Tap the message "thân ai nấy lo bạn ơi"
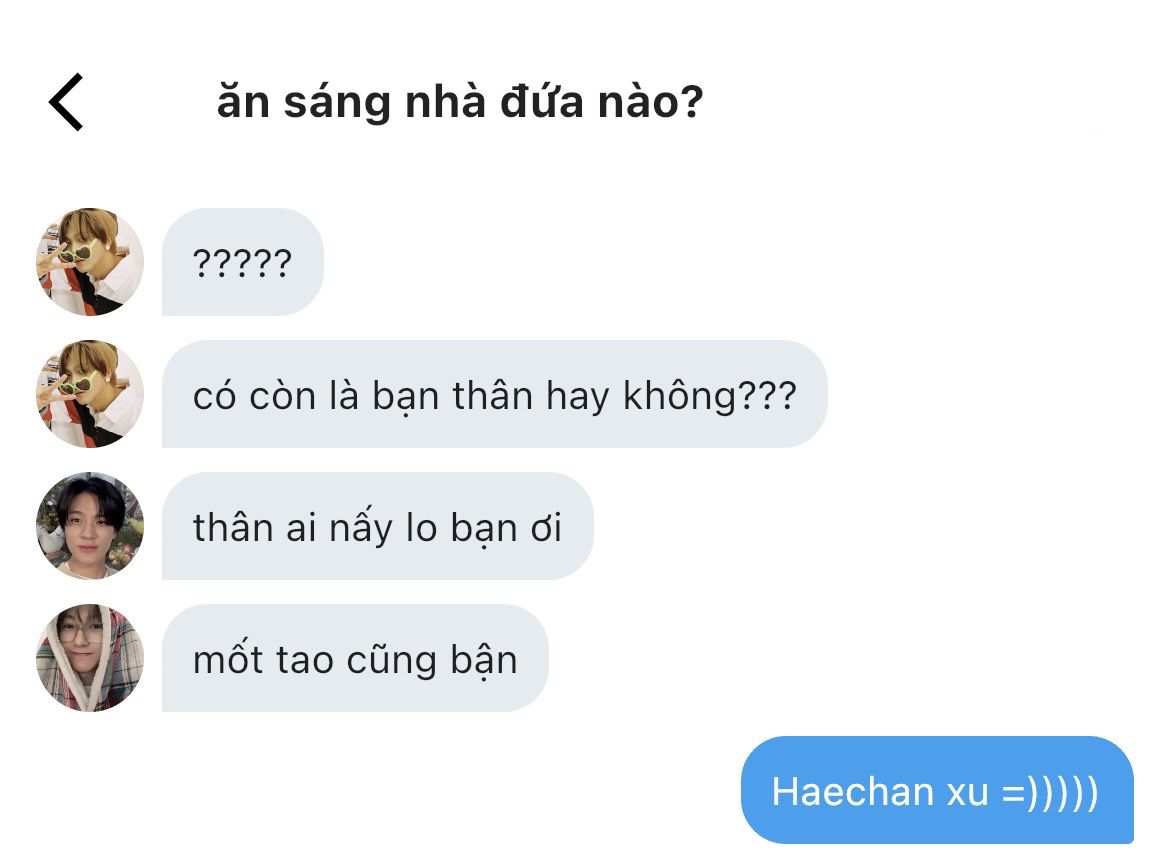Image resolution: width=1169 pixels, height=862 pixels. 377,526
